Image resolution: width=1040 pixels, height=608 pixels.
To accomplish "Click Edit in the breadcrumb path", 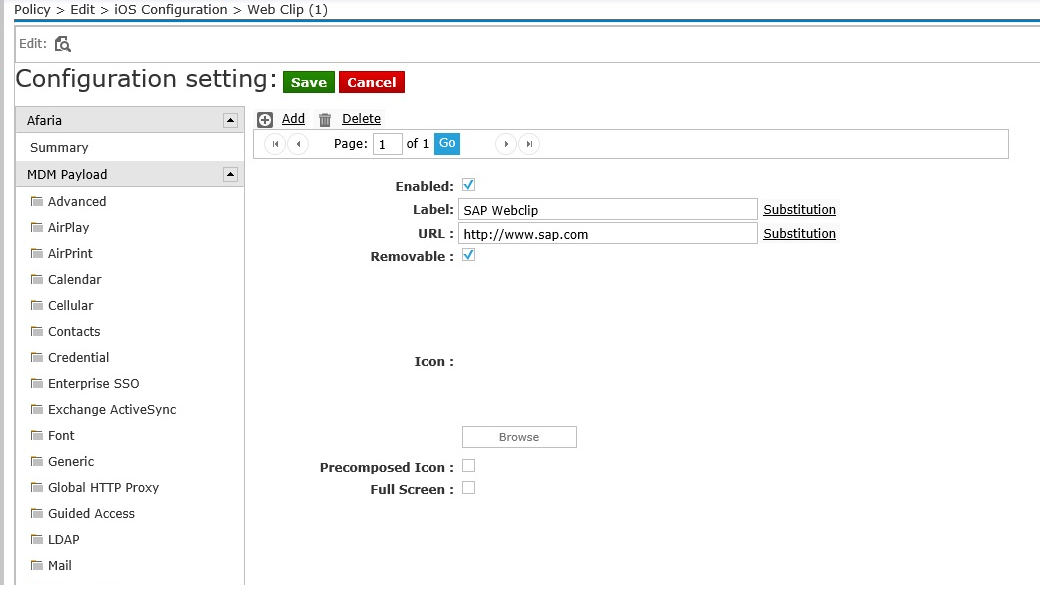I will (82, 9).
